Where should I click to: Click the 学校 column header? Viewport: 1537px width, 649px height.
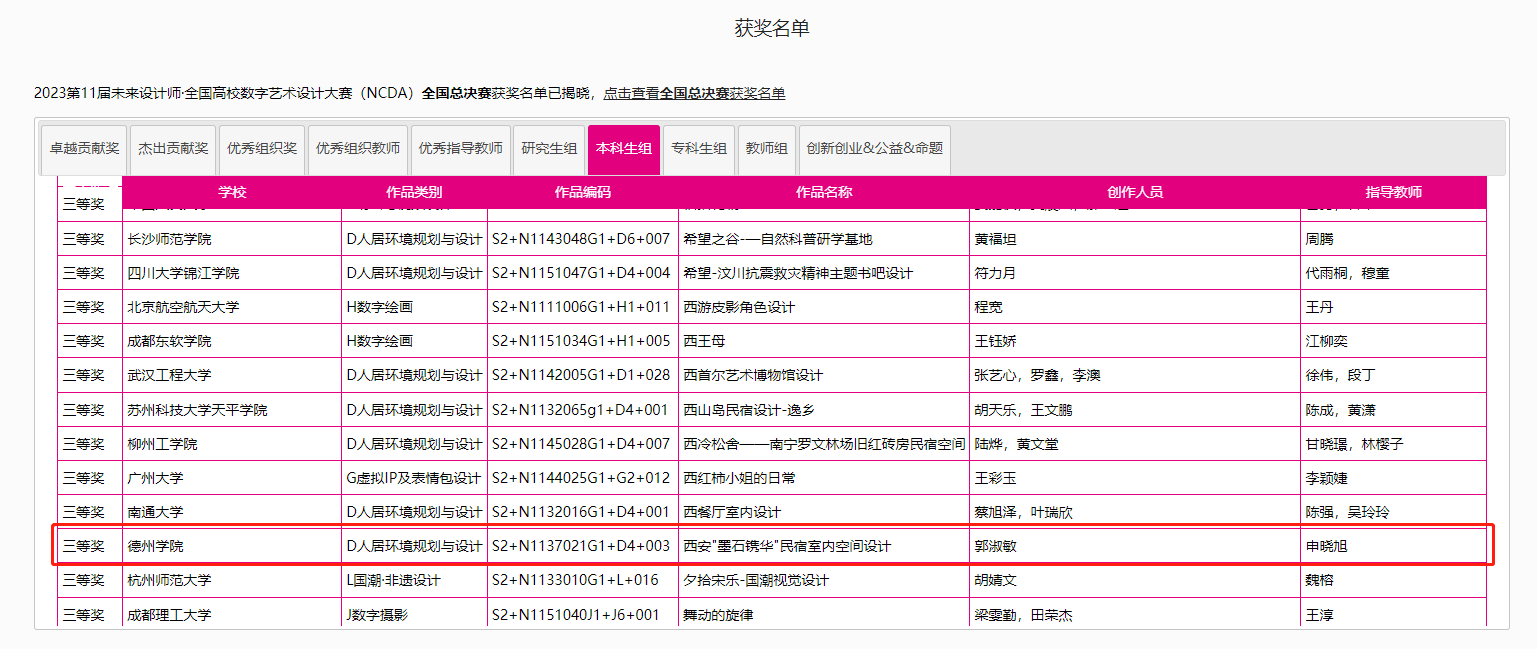coord(232,192)
